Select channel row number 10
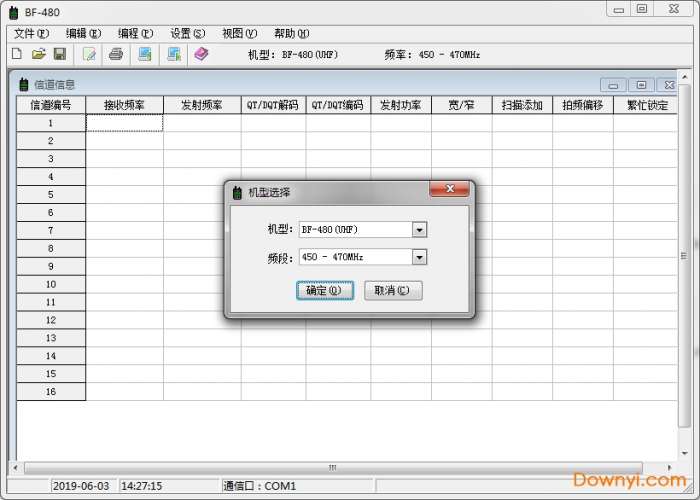 coord(51,284)
